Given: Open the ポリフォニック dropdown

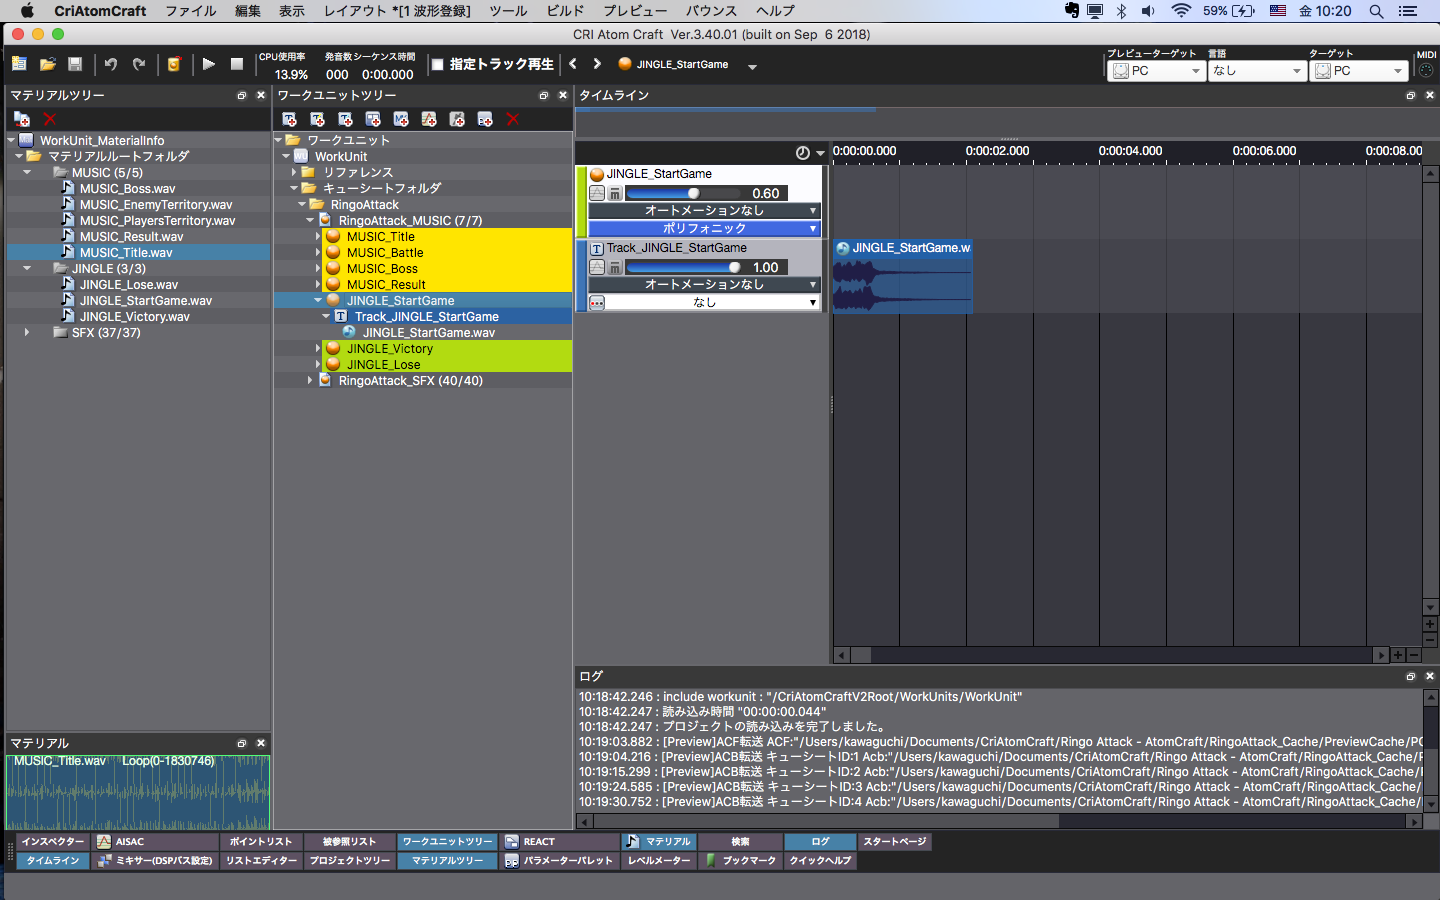Looking at the screenshot, I should (704, 228).
